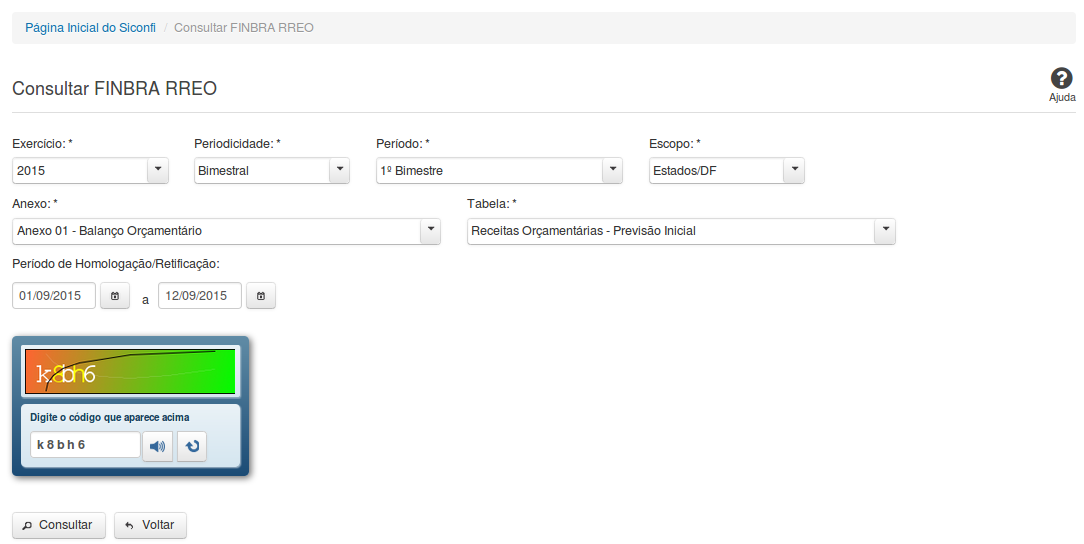Viewport: 1084px width, 544px height.
Task: Click the start date field 01/09/2015
Action: 54,296
